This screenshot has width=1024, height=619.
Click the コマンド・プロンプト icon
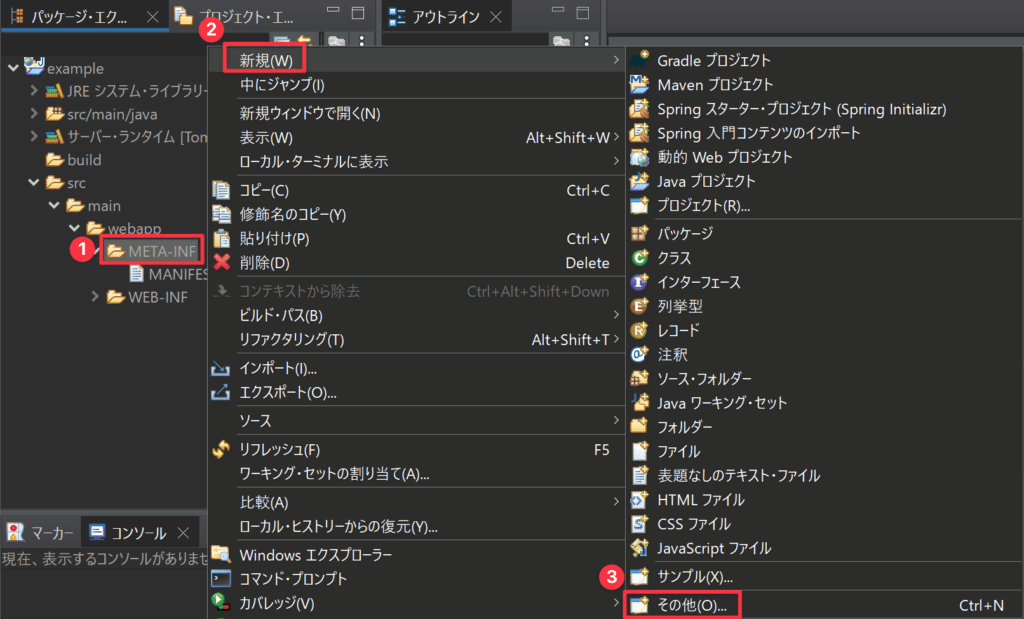point(222,579)
